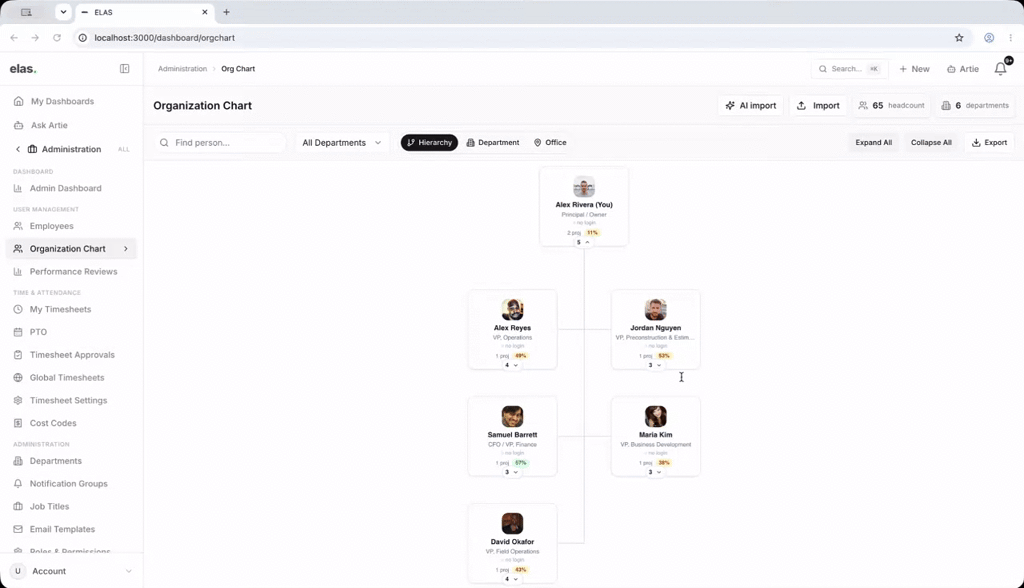
Task: Click the New button
Action: pyautogui.click(x=914, y=69)
